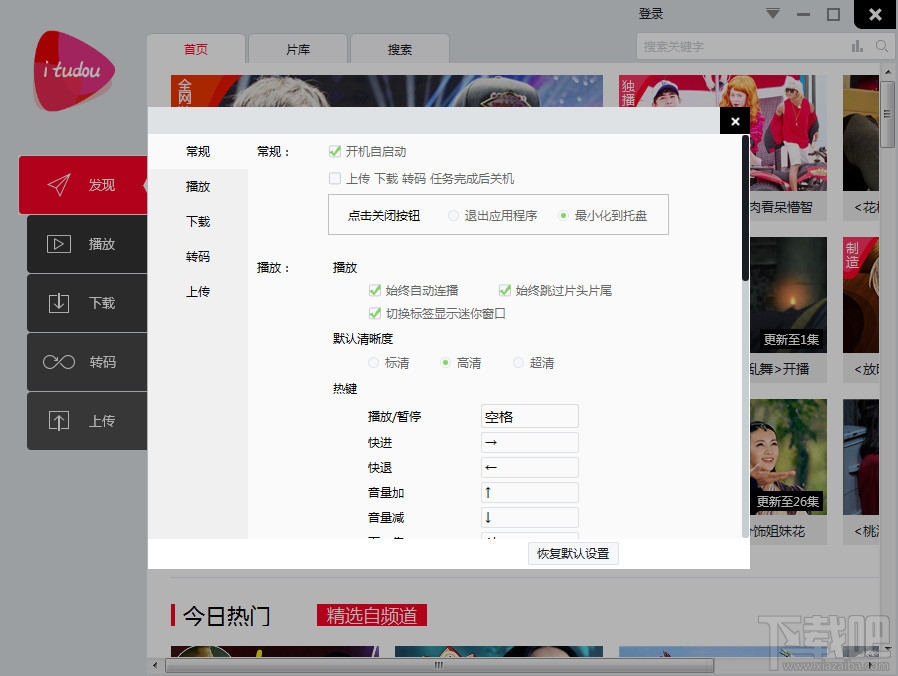
Task: Open the 精选自频道 featured channels link
Action: (371, 615)
